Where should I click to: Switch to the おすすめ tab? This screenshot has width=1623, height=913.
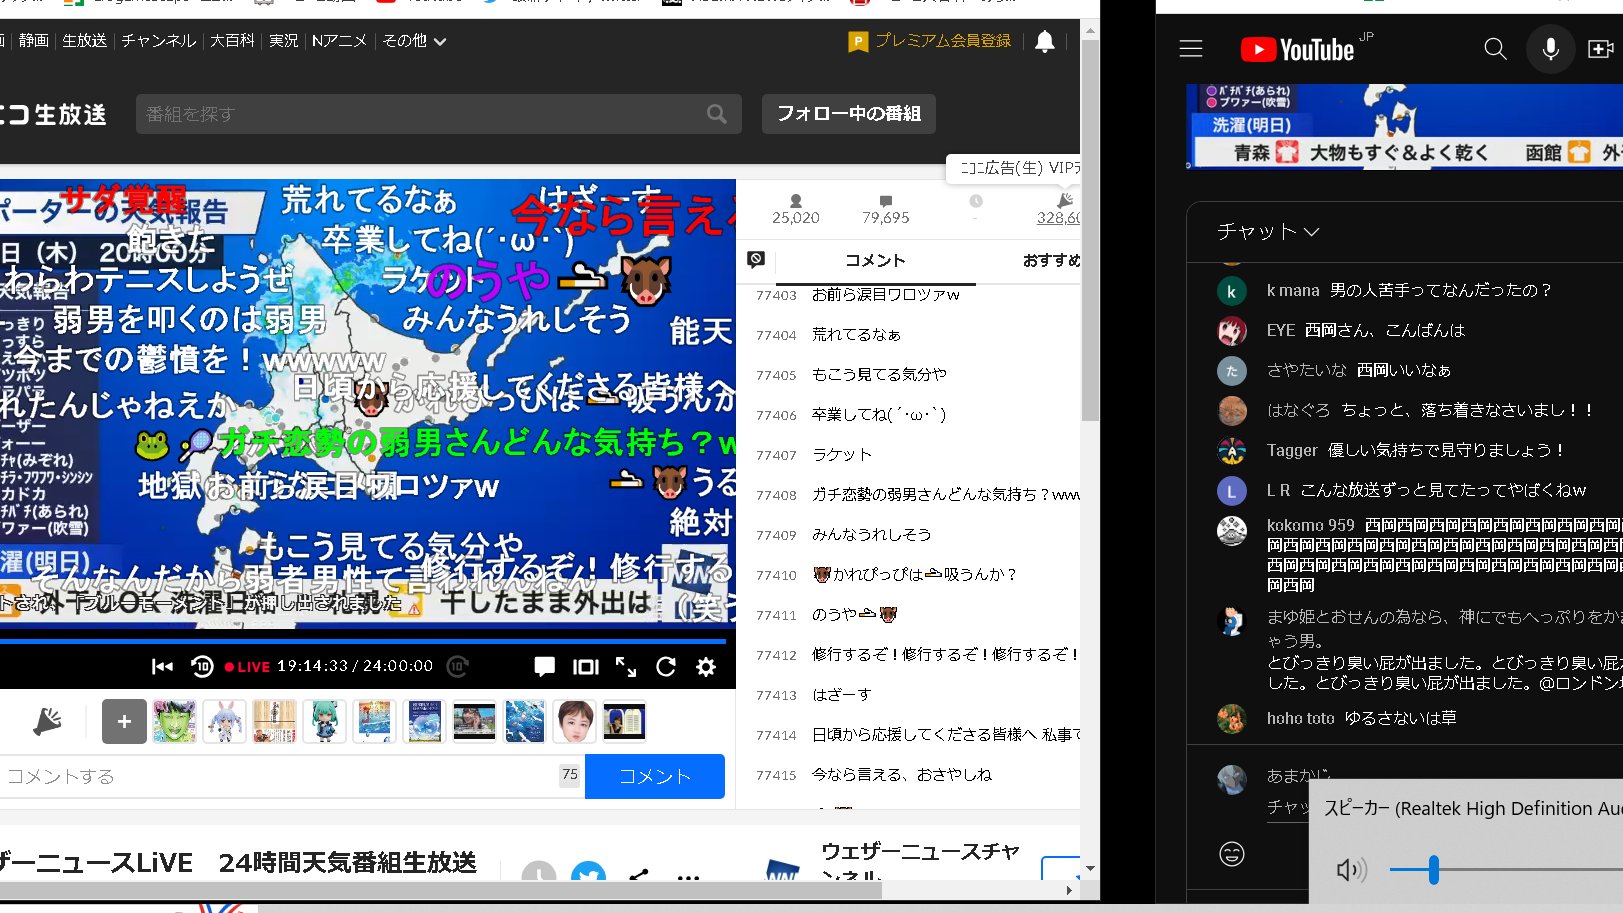pos(1050,261)
